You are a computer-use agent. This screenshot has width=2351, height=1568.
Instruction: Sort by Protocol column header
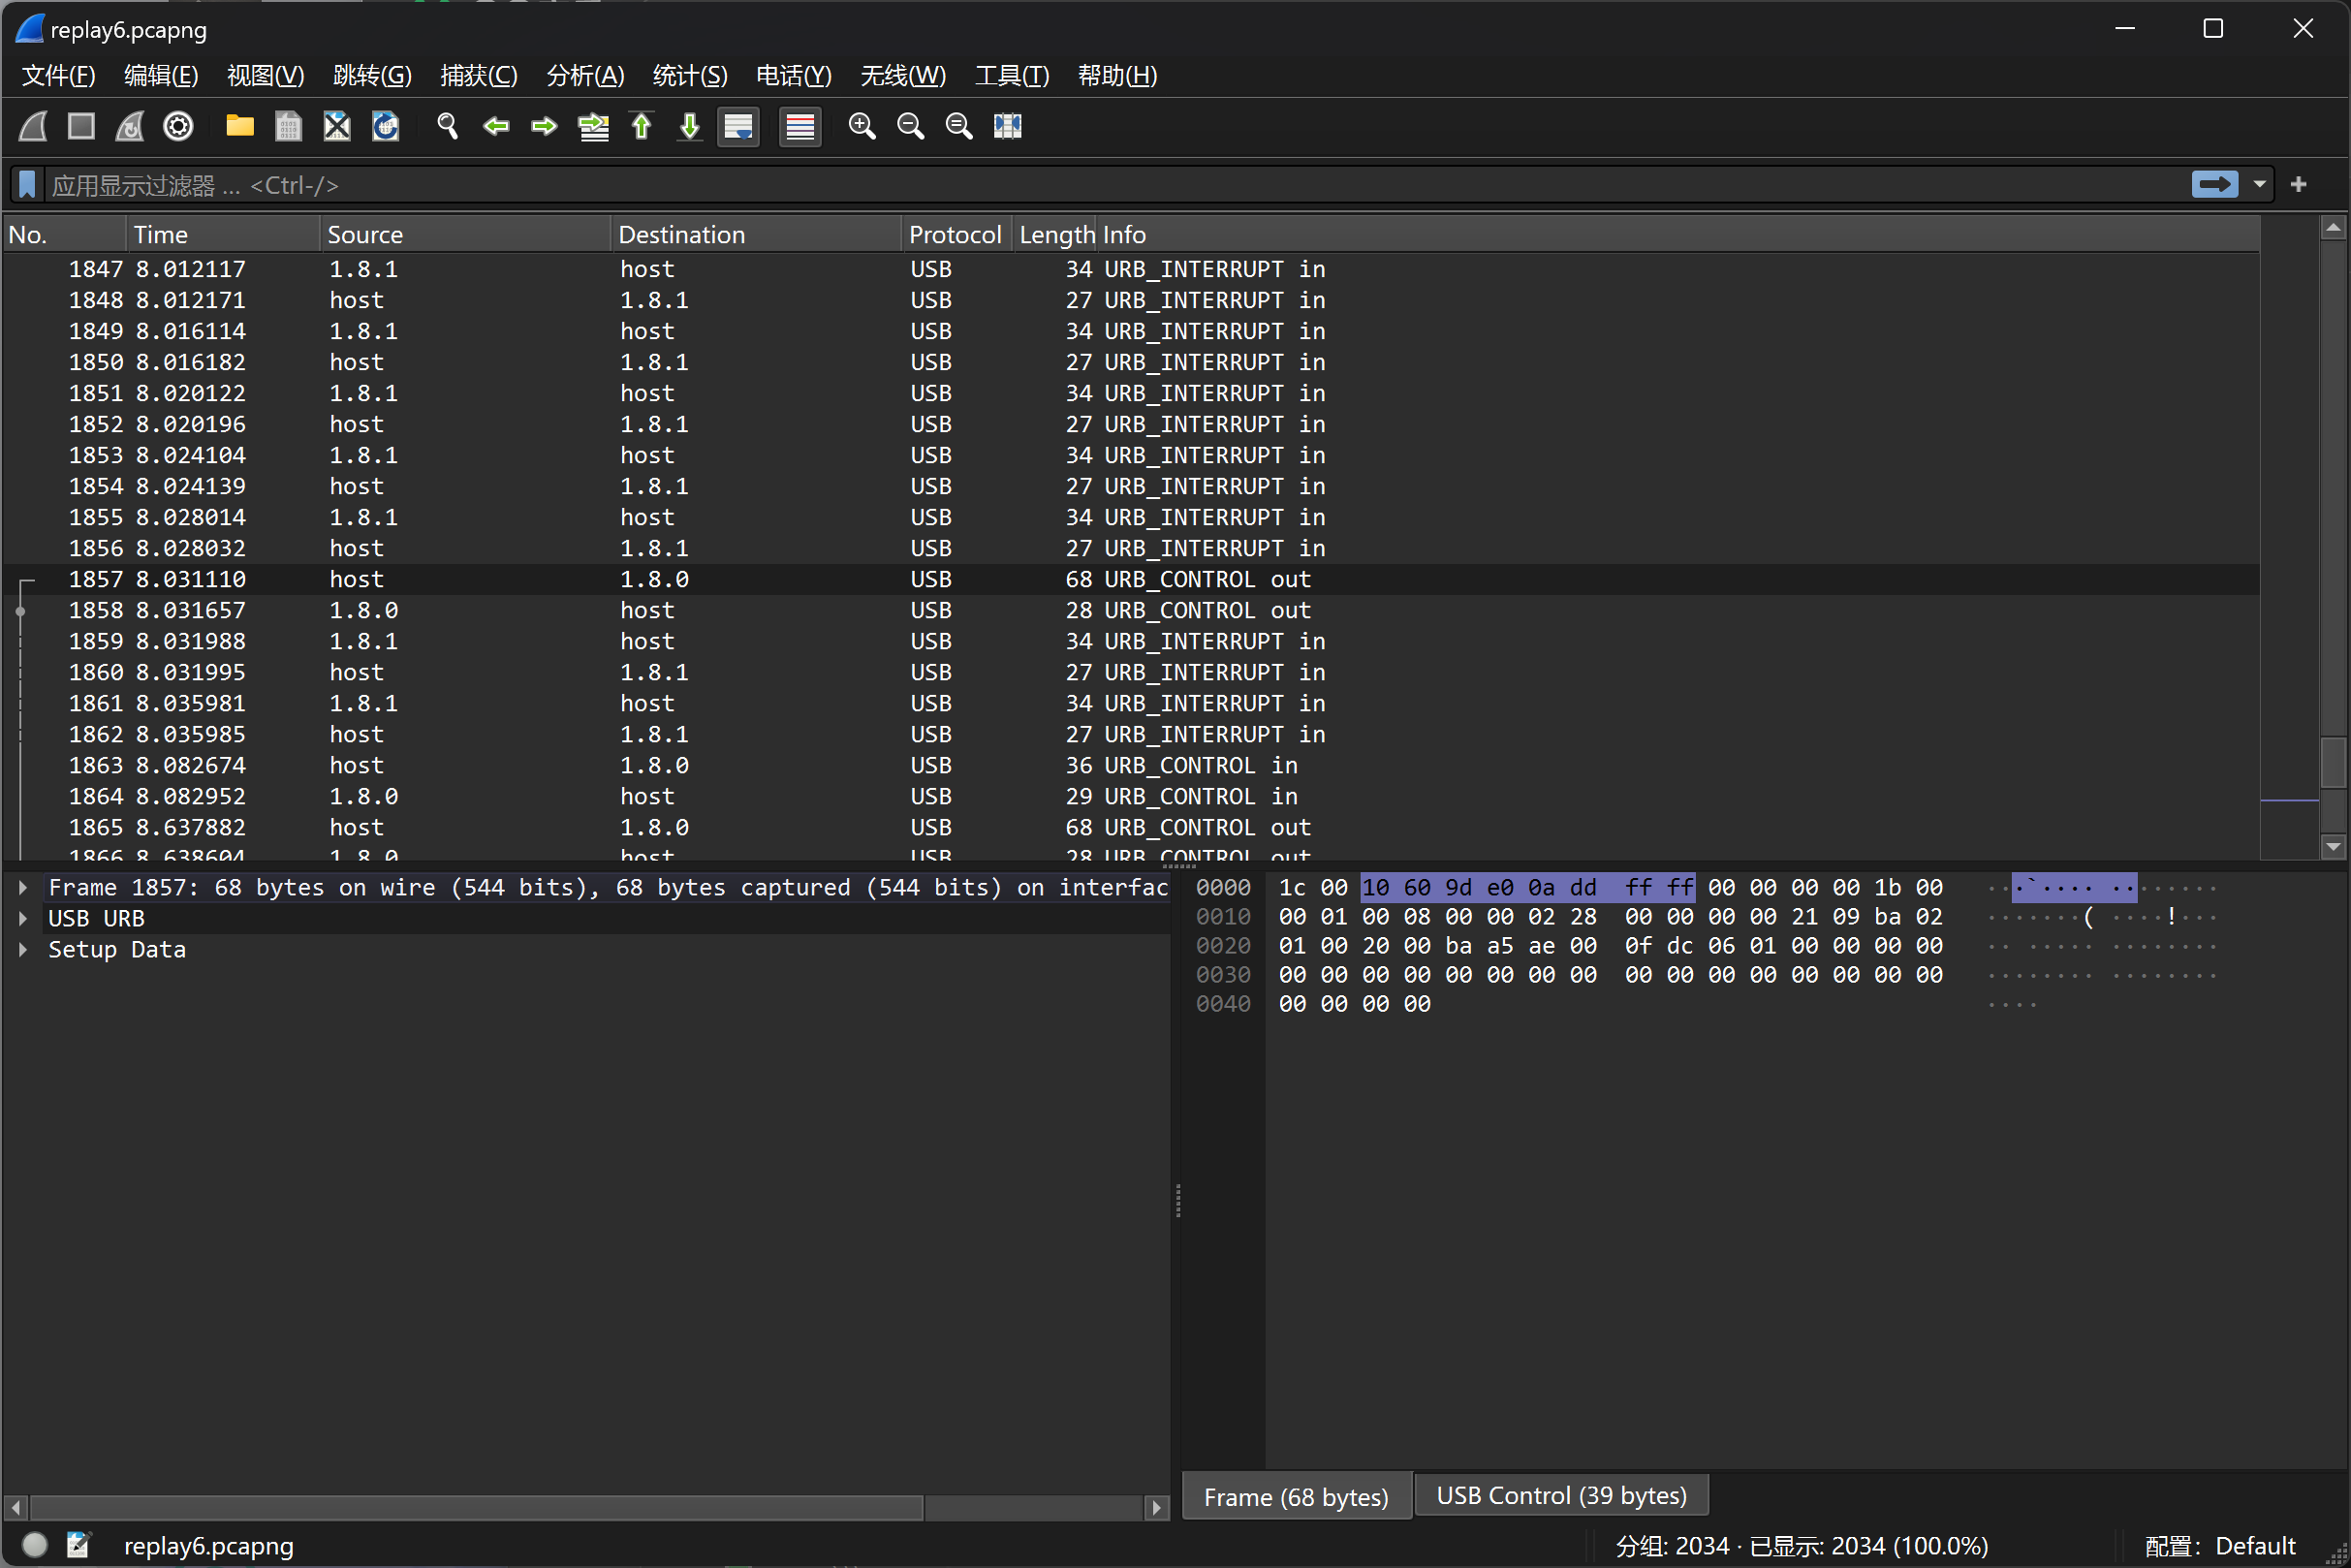click(x=956, y=235)
